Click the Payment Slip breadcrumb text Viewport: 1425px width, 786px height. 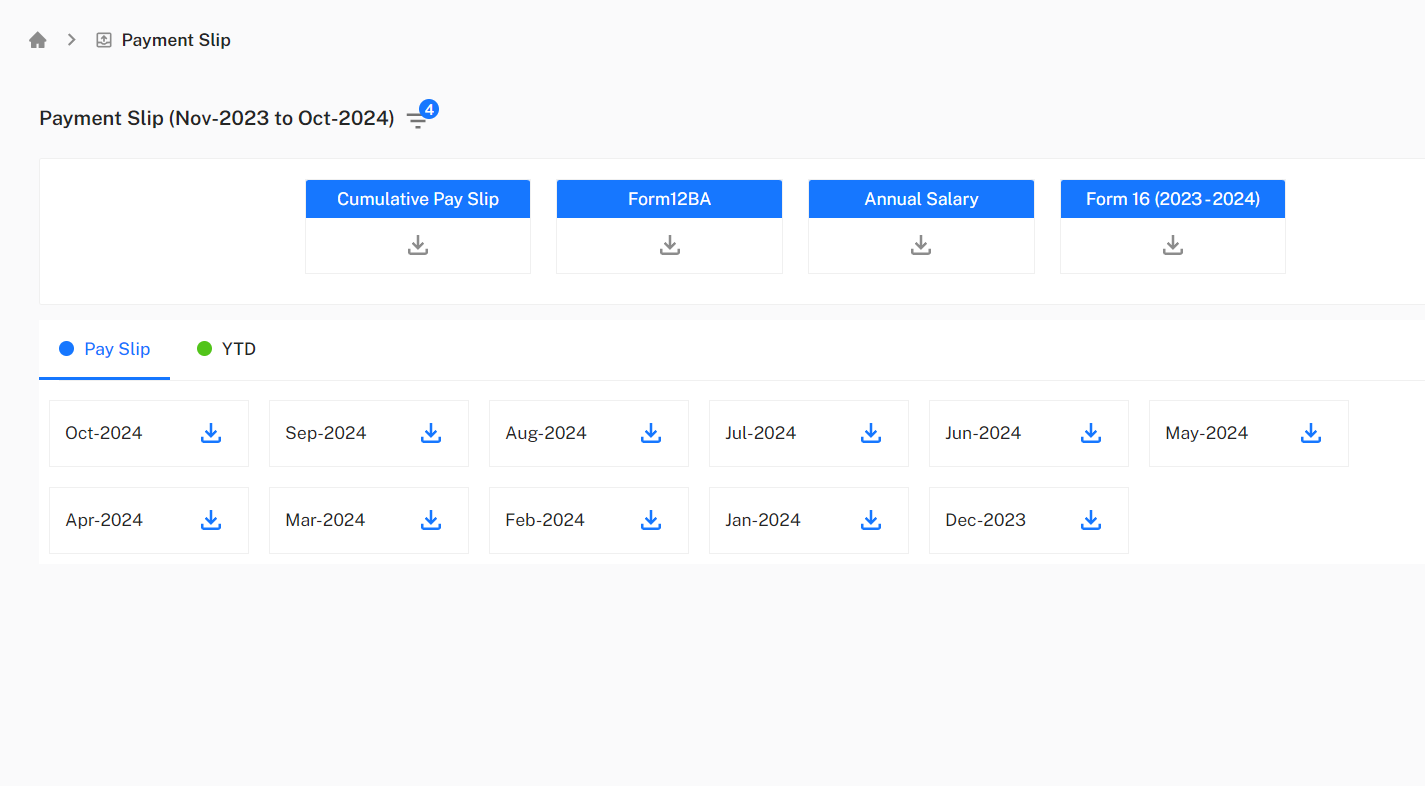coord(176,39)
